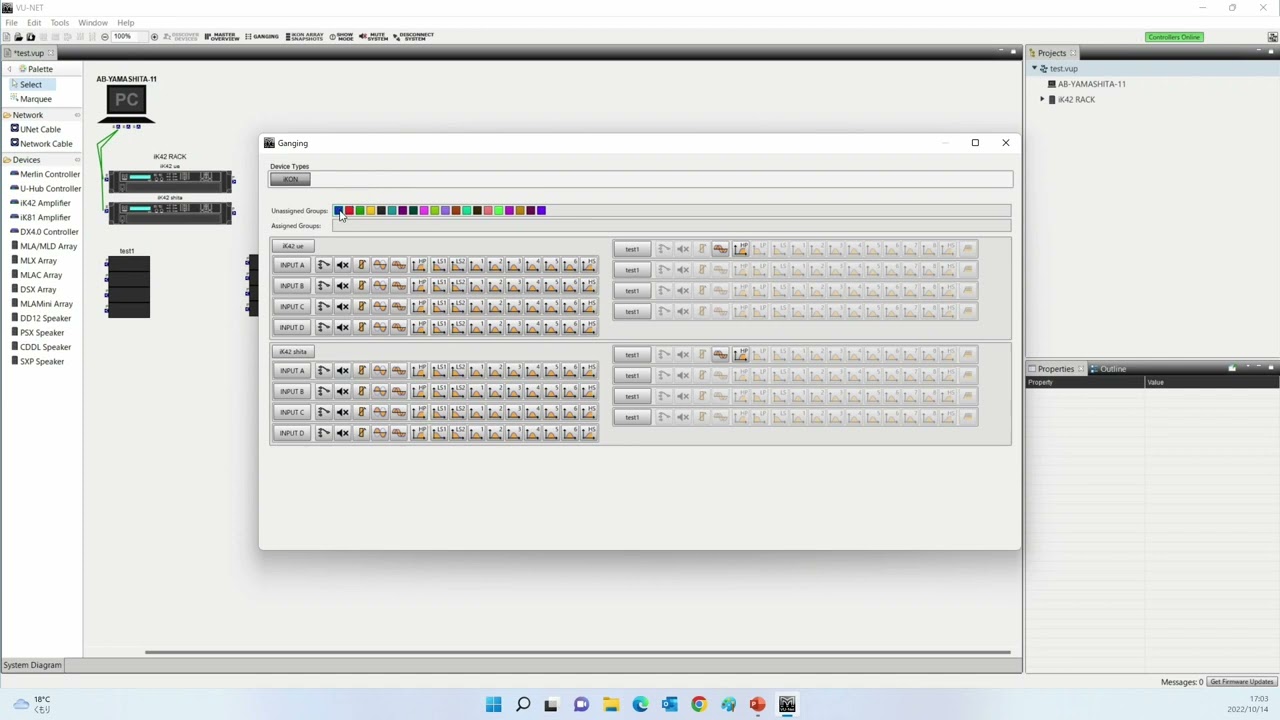Open the Master Overview from the toolbar
The image size is (1280, 720).
tap(221, 36)
